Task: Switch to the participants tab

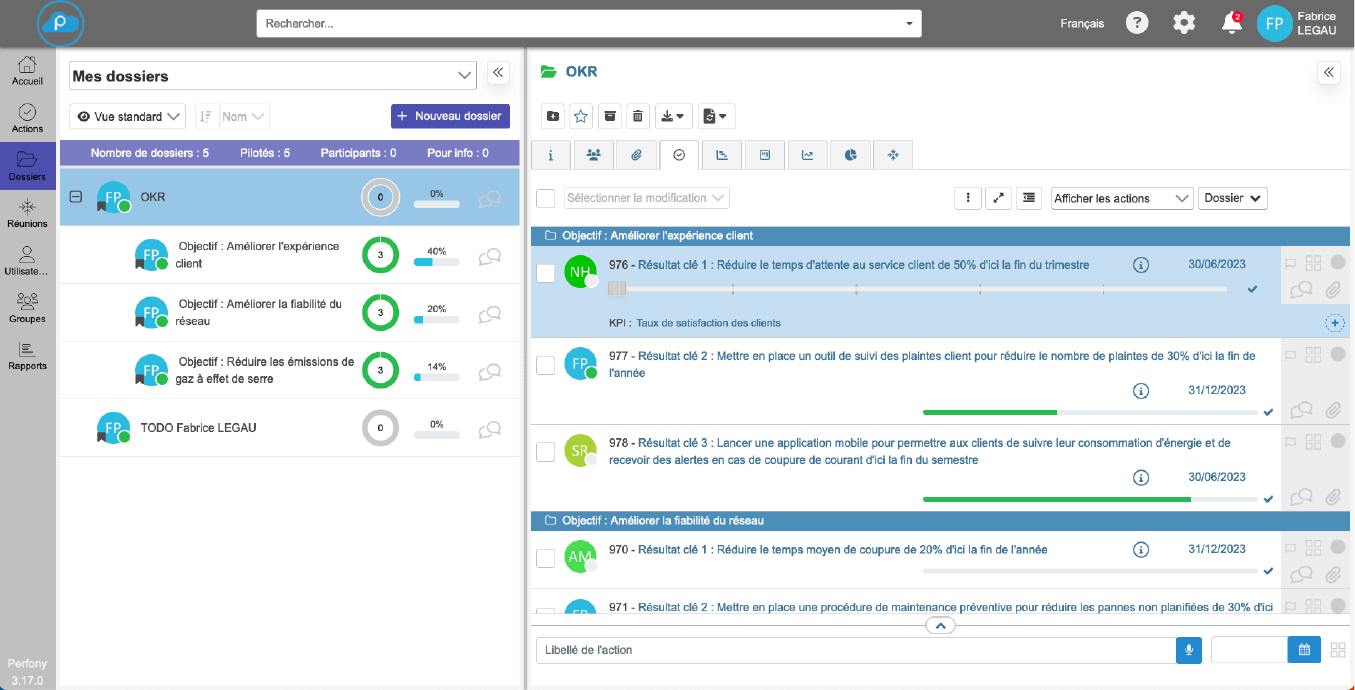Action: (x=593, y=155)
